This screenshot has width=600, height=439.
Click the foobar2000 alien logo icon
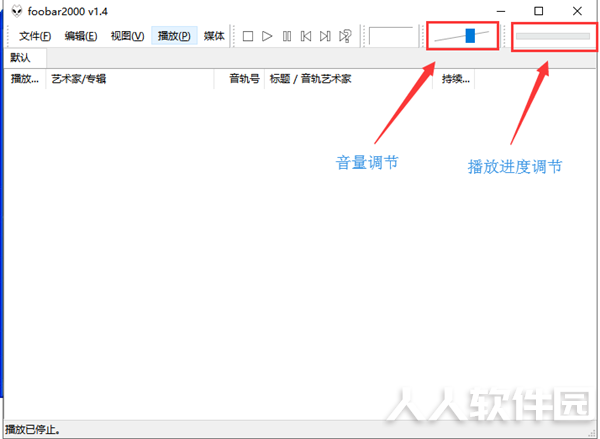[x=17, y=11]
